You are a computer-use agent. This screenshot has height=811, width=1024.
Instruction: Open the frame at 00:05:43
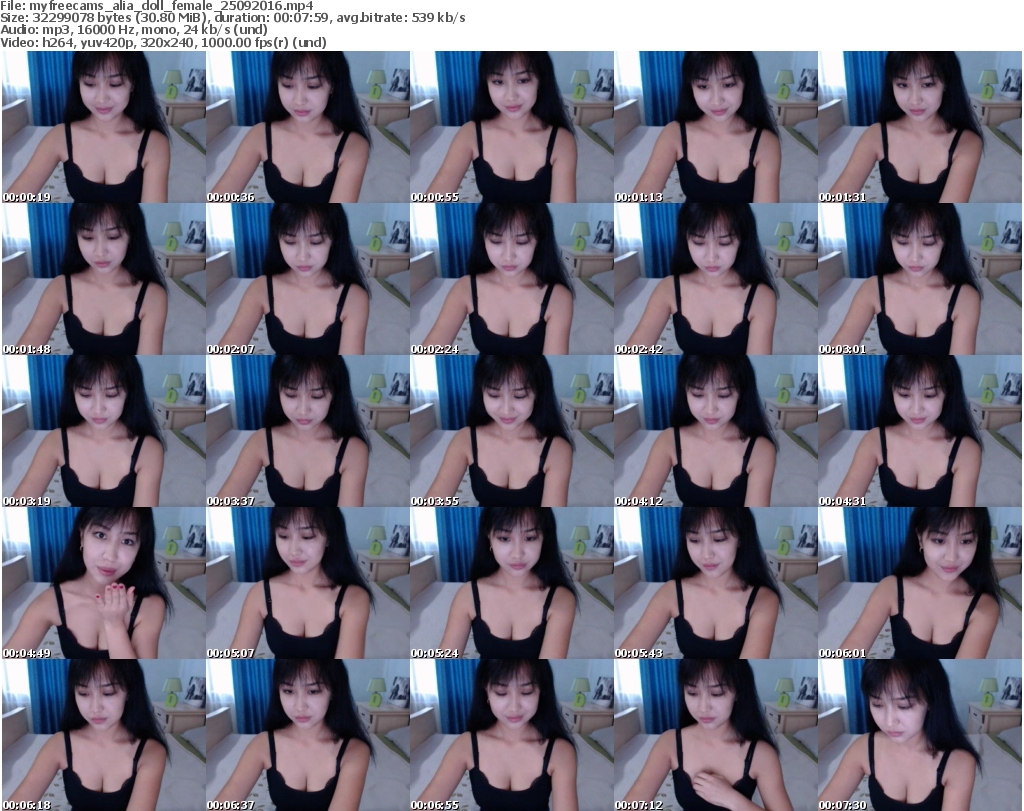coord(716,583)
